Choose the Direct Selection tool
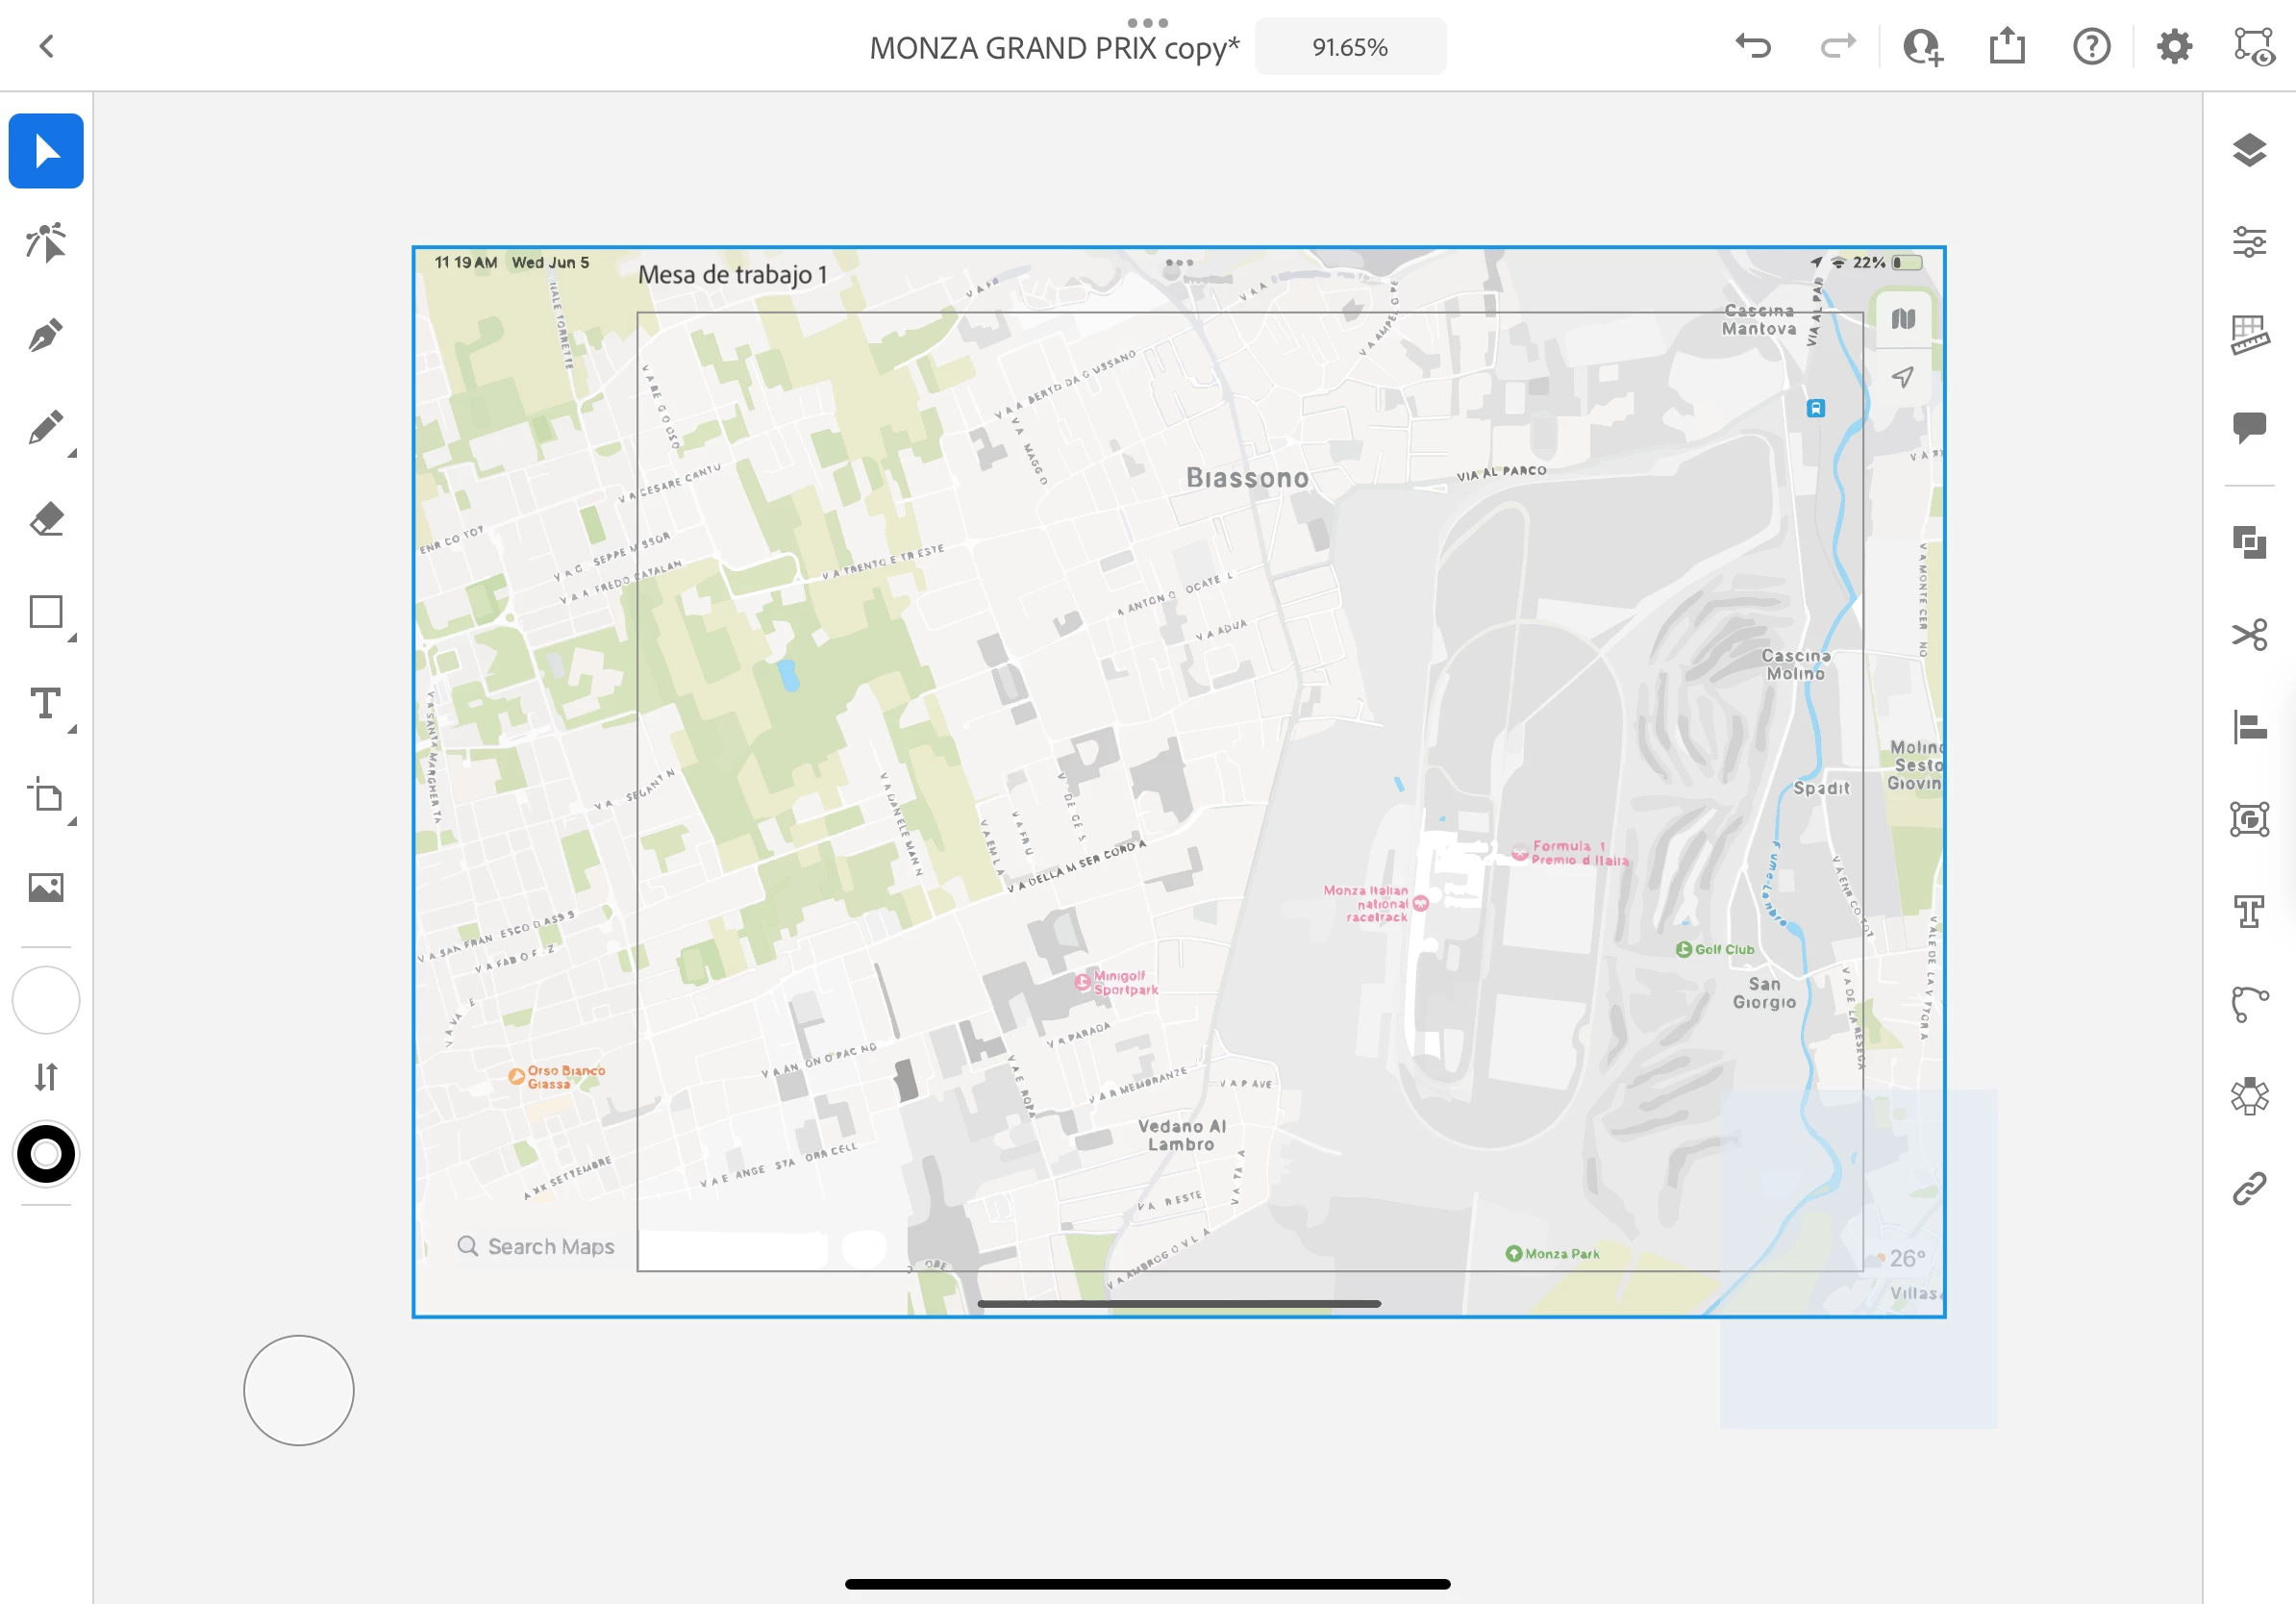Image resolution: width=2296 pixels, height=1604 pixels. tap(46, 243)
